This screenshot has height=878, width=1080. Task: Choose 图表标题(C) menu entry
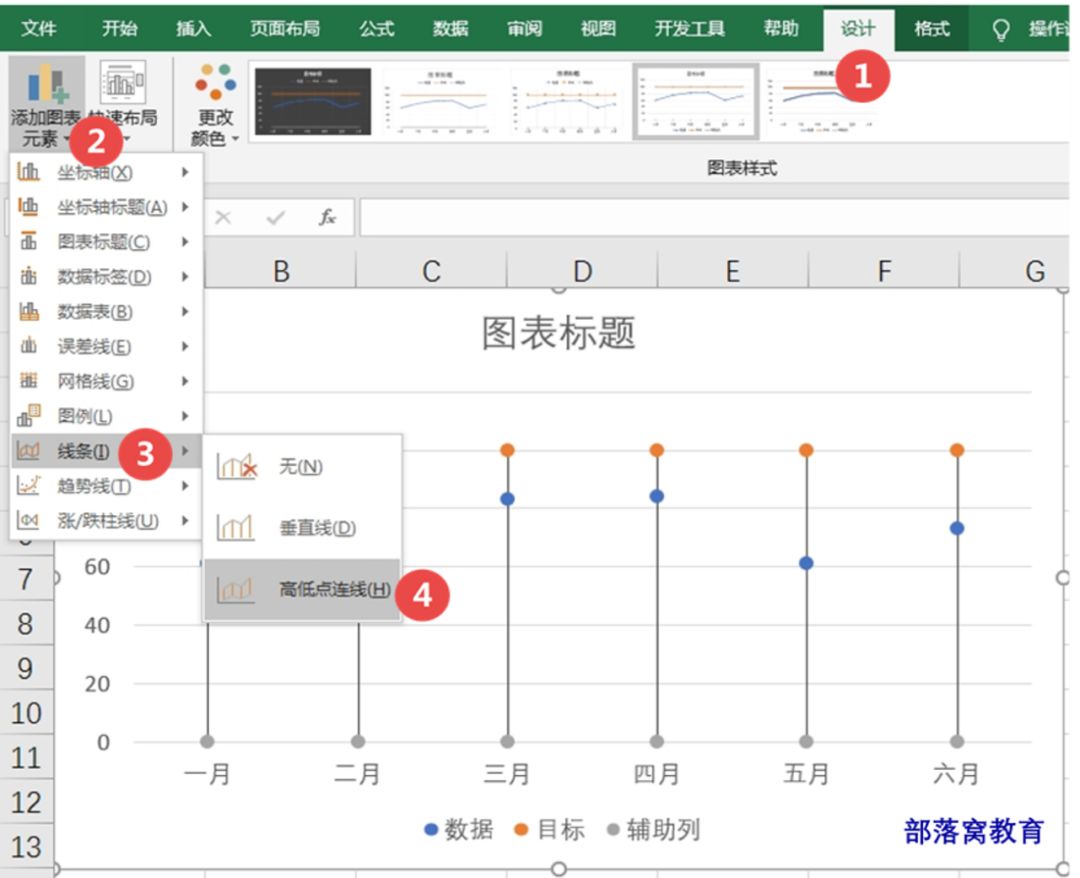(107, 242)
